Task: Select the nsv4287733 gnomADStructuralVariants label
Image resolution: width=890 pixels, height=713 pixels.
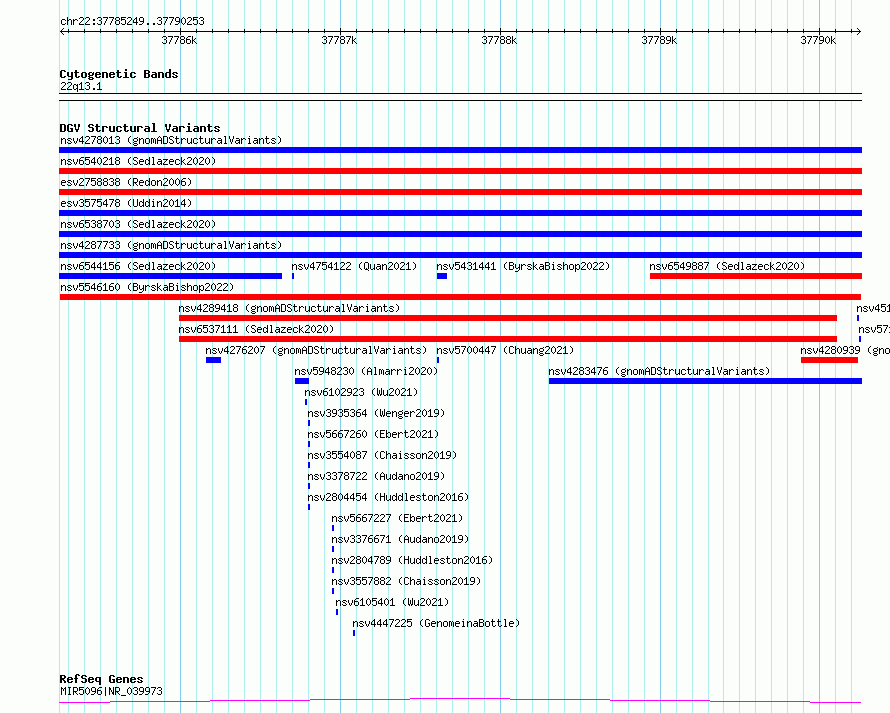Action: coord(171,245)
